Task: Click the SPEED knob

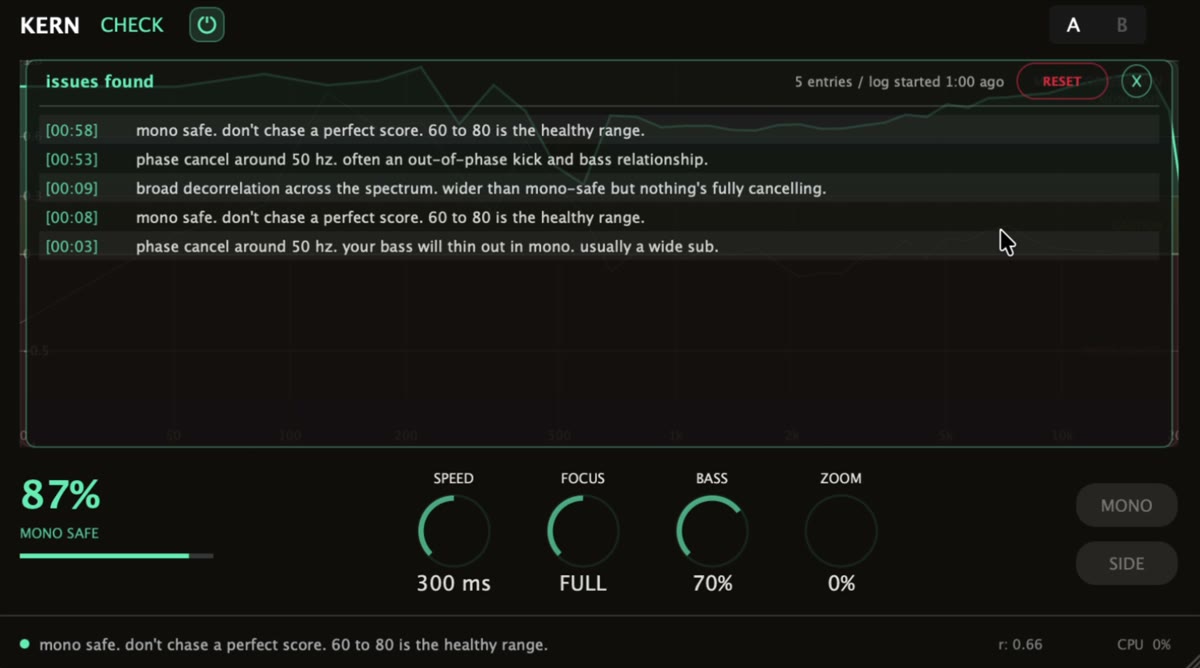Action: point(453,532)
